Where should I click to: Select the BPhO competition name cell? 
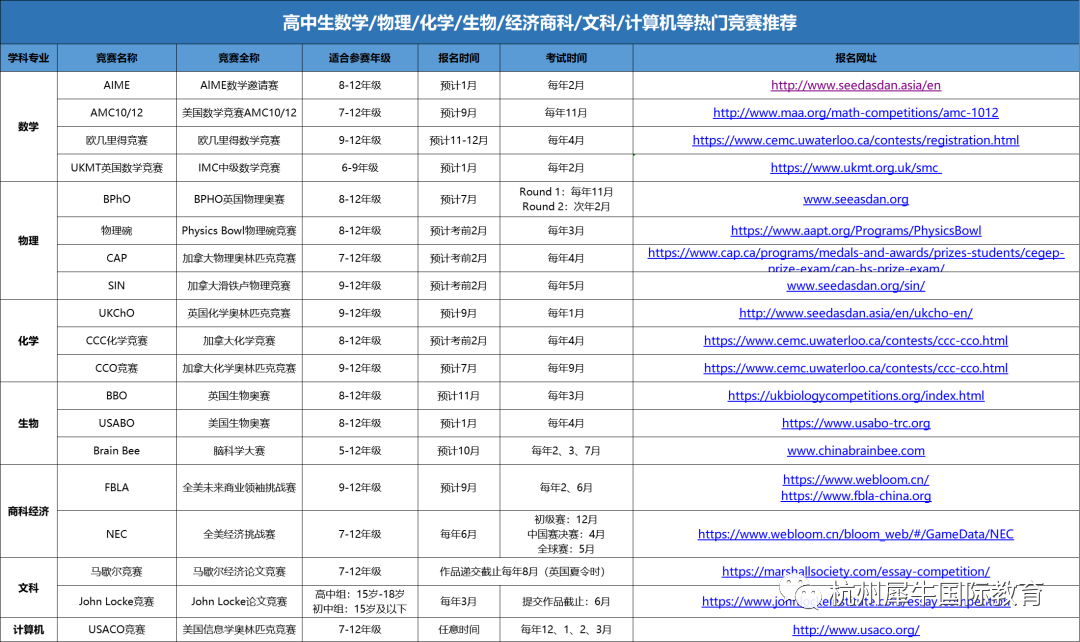click(x=116, y=199)
